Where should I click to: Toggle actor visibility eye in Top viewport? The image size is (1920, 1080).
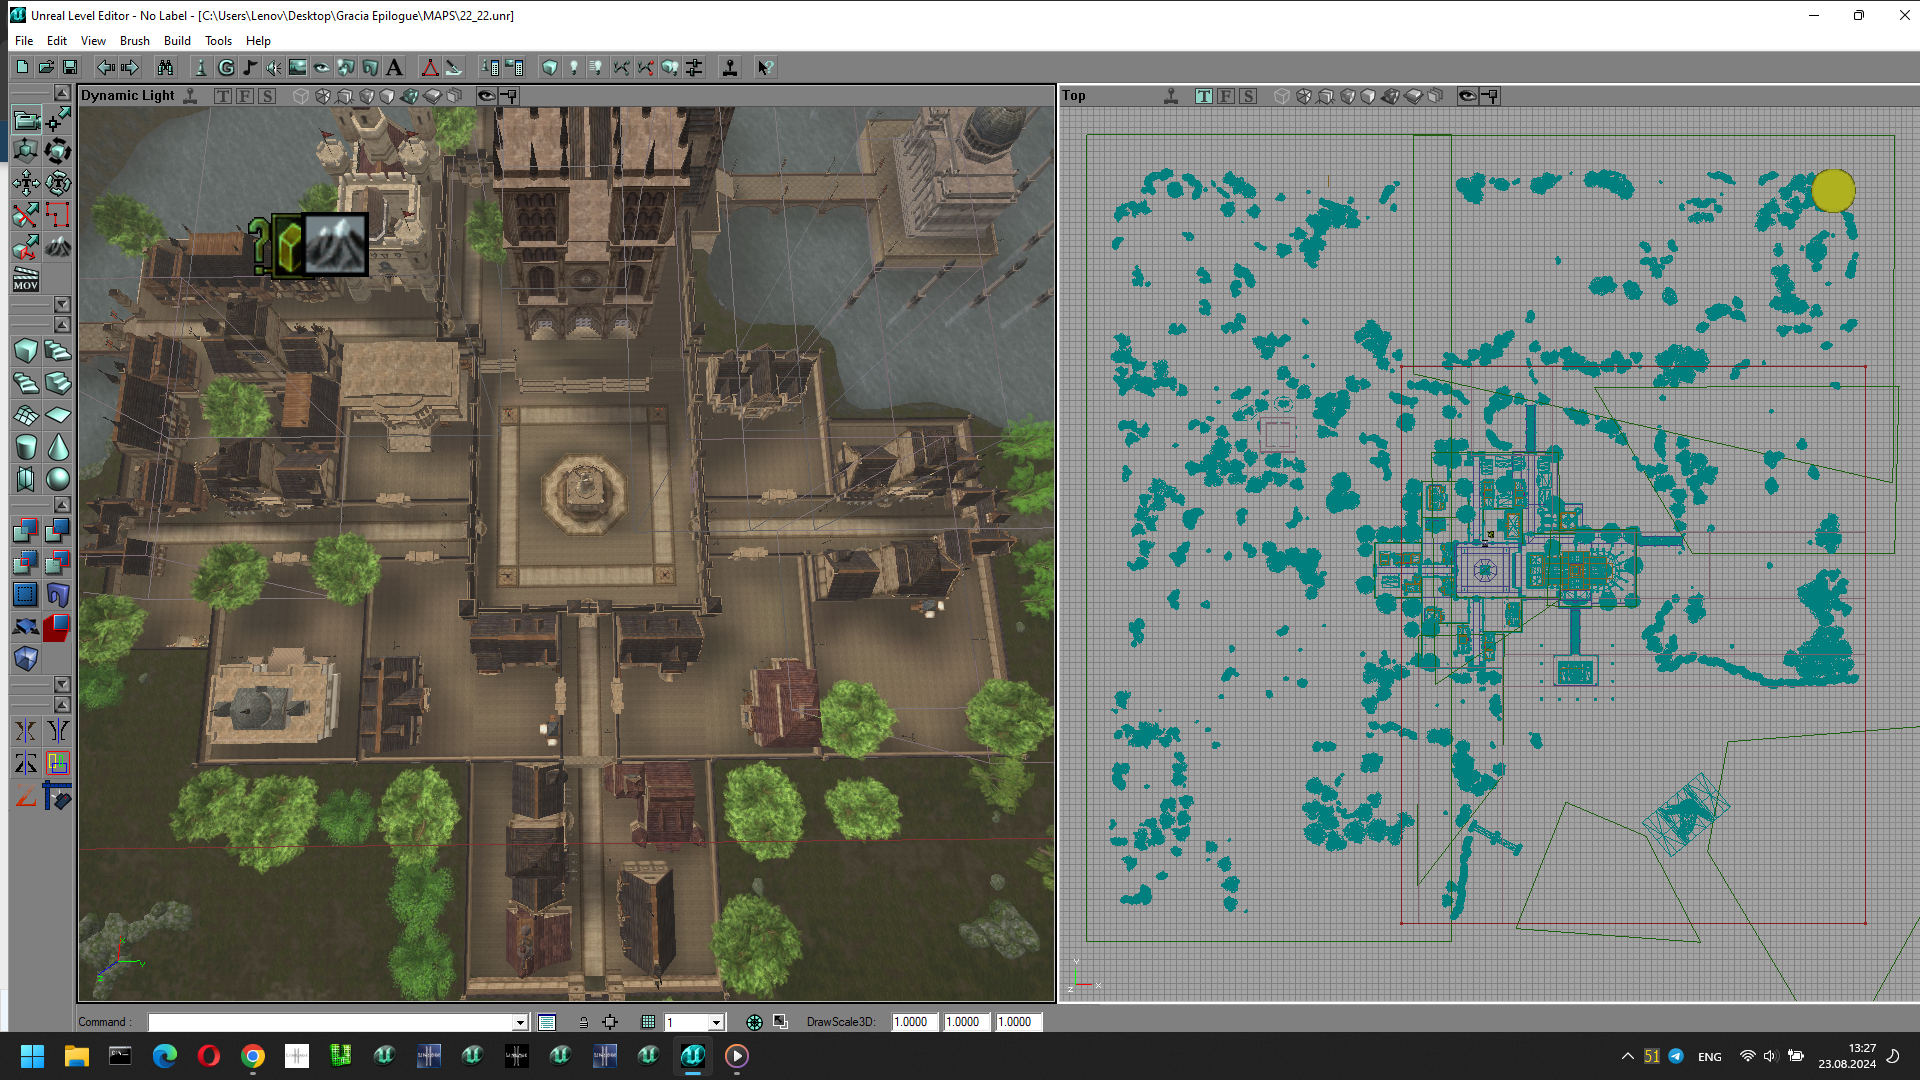pyautogui.click(x=1467, y=96)
